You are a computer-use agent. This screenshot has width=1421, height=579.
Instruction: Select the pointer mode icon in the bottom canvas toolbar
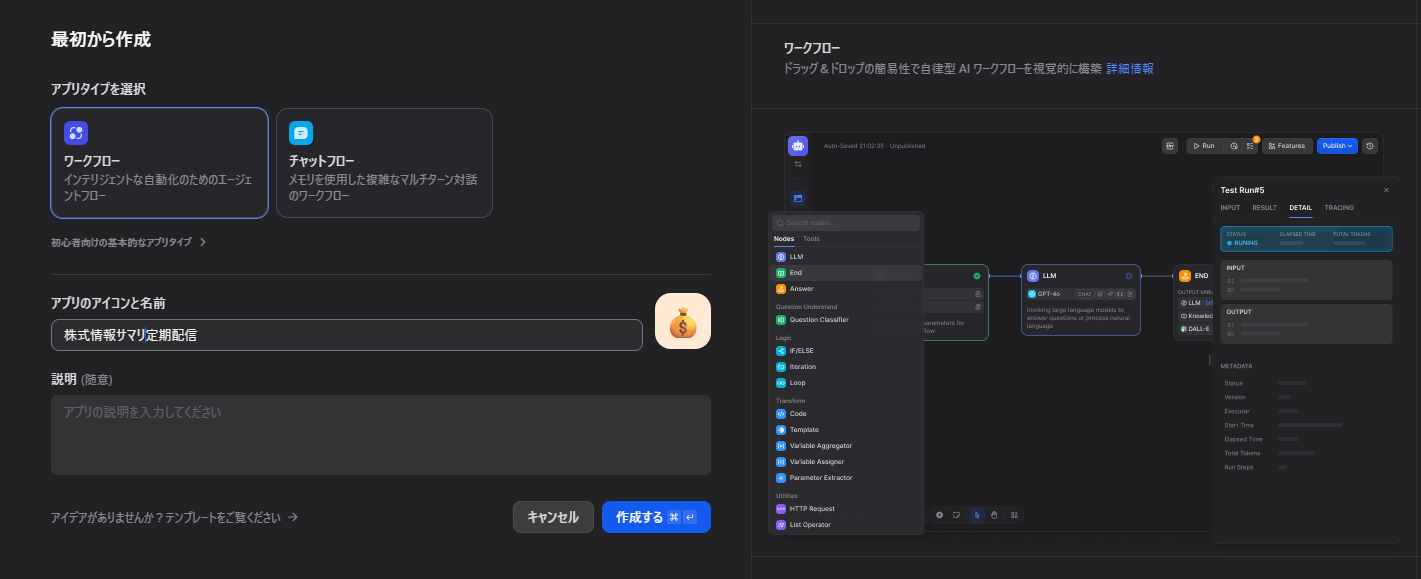tap(978, 515)
